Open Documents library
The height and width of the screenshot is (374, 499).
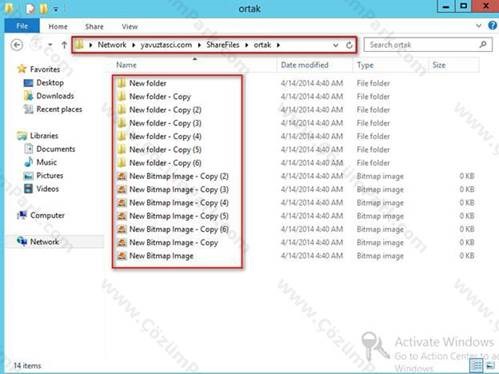coord(56,149)
